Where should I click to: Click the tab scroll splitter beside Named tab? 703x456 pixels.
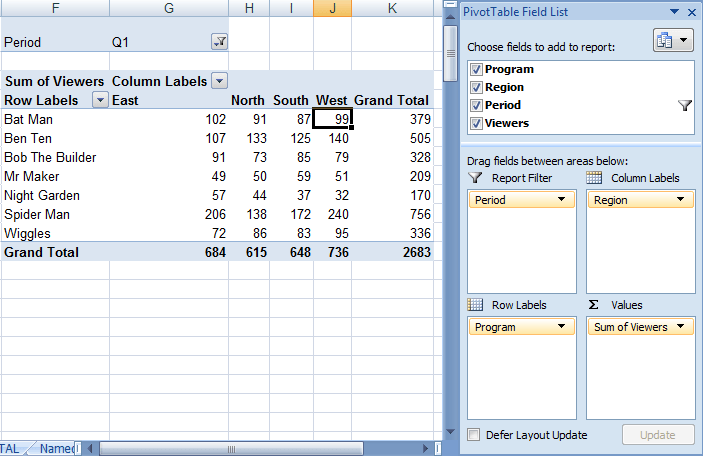point(78,448)
